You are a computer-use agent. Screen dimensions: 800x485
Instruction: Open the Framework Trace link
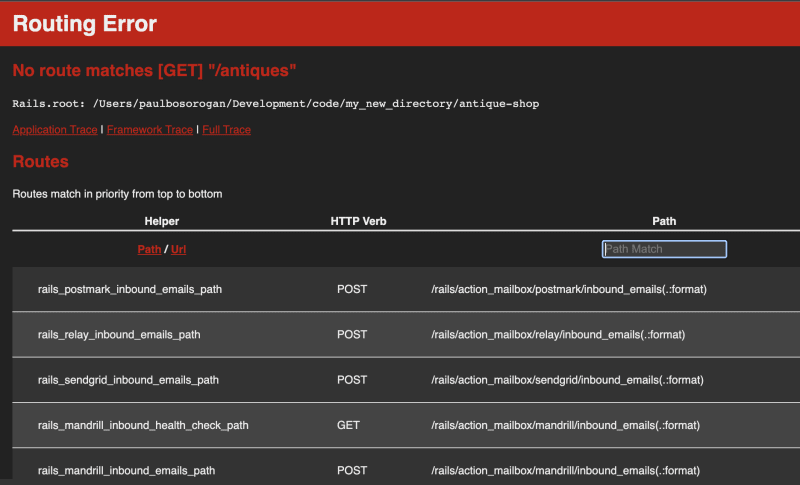tap(149, 130)
